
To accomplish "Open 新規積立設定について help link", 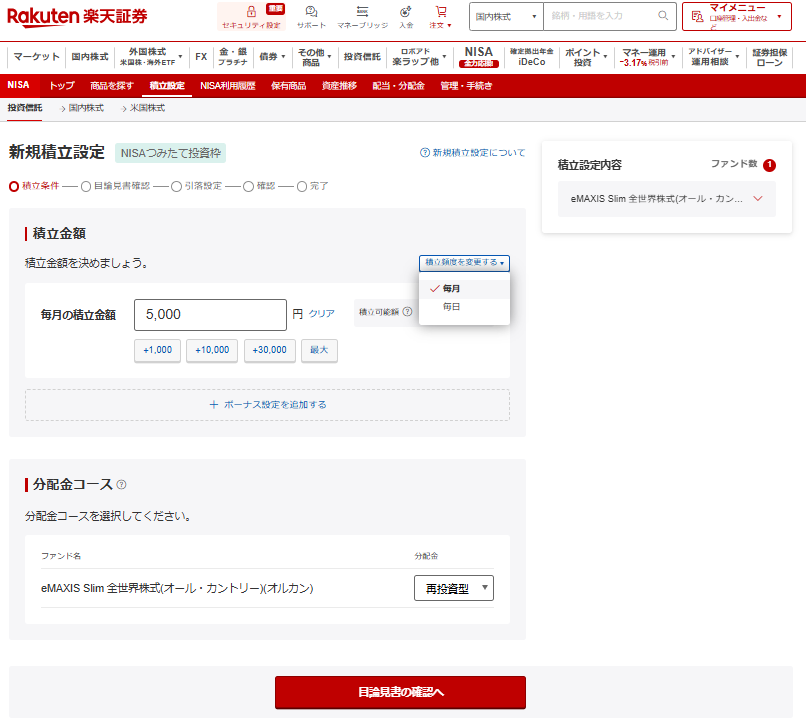I will (x=472, y=153).
